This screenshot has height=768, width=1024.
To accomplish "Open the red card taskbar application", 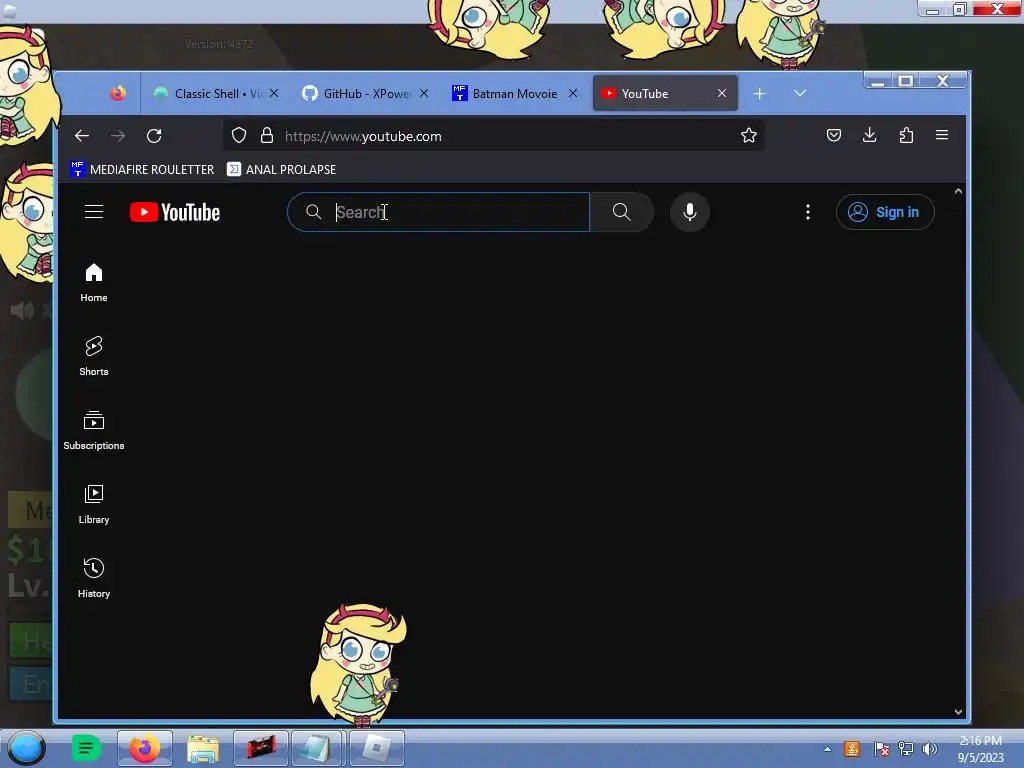I will tap(261, 748).
